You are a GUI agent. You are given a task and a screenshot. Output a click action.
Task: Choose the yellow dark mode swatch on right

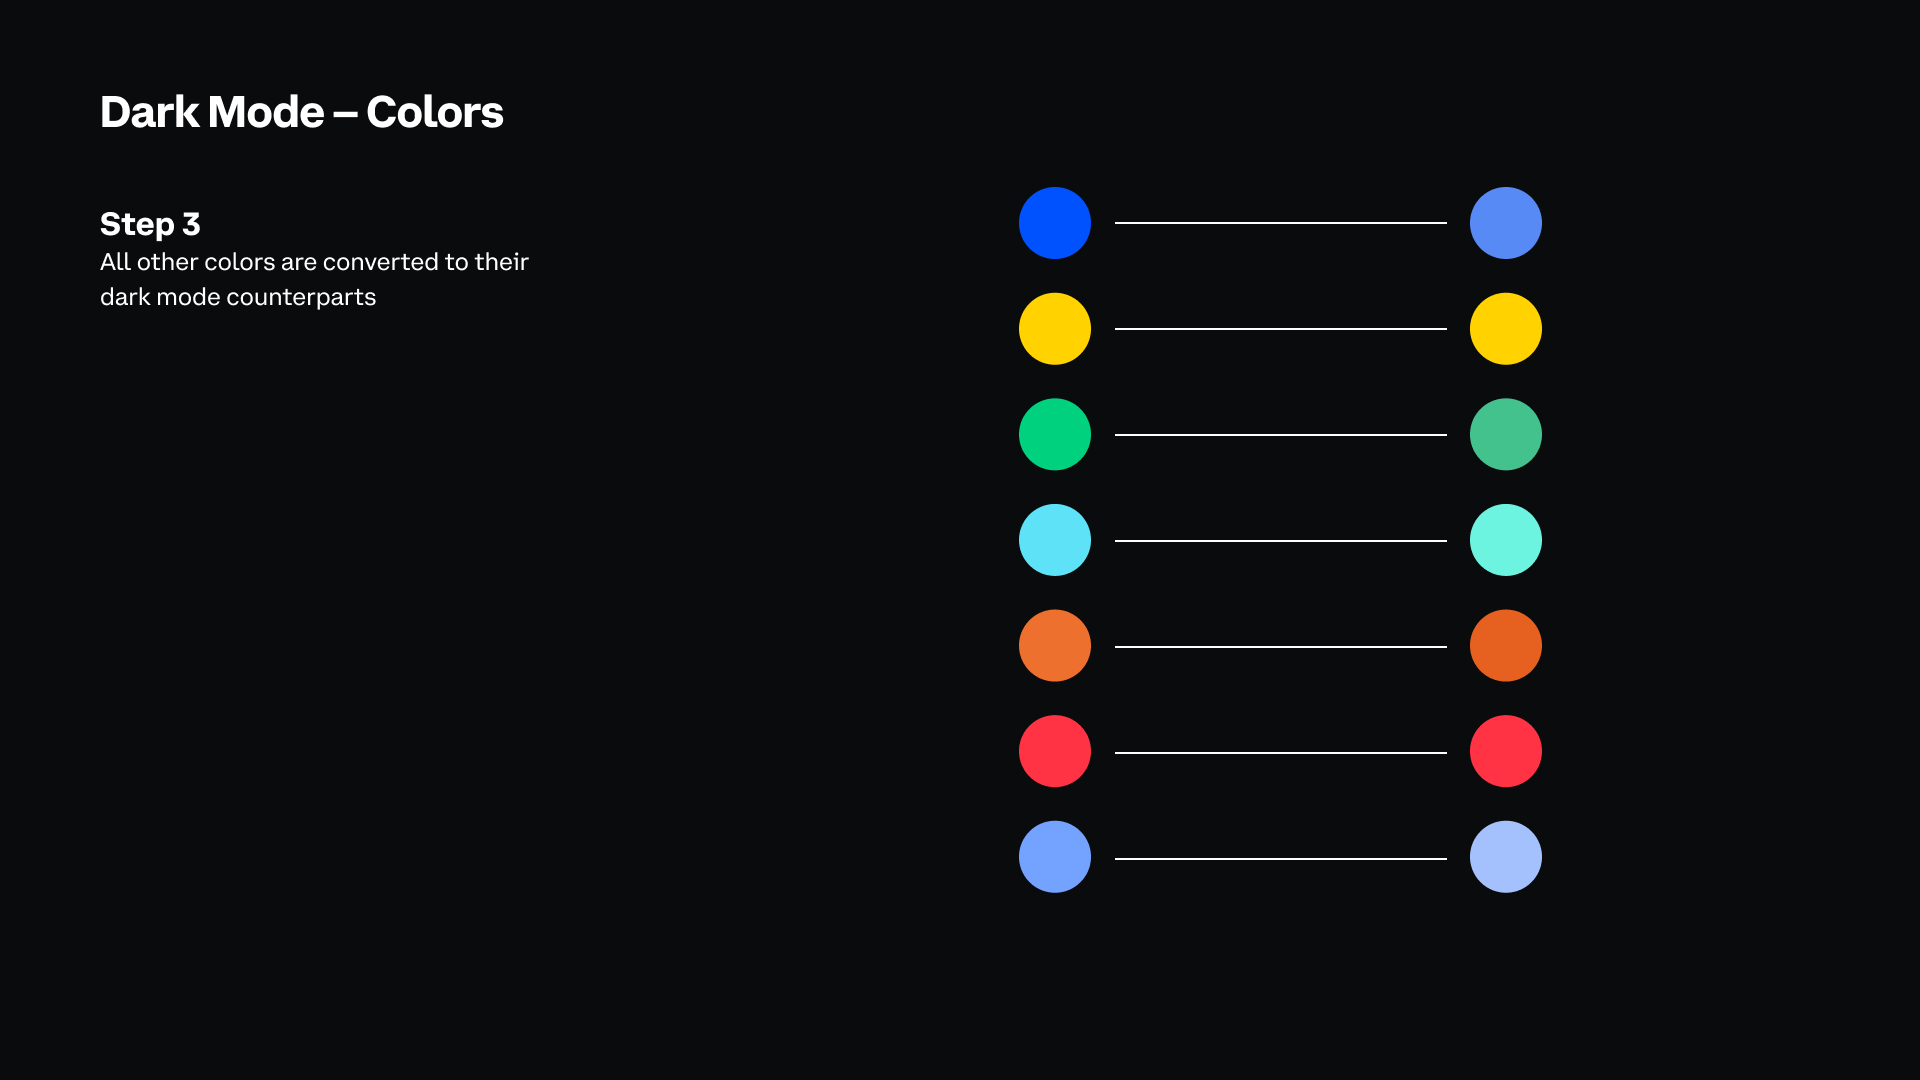pos(1505,329)
